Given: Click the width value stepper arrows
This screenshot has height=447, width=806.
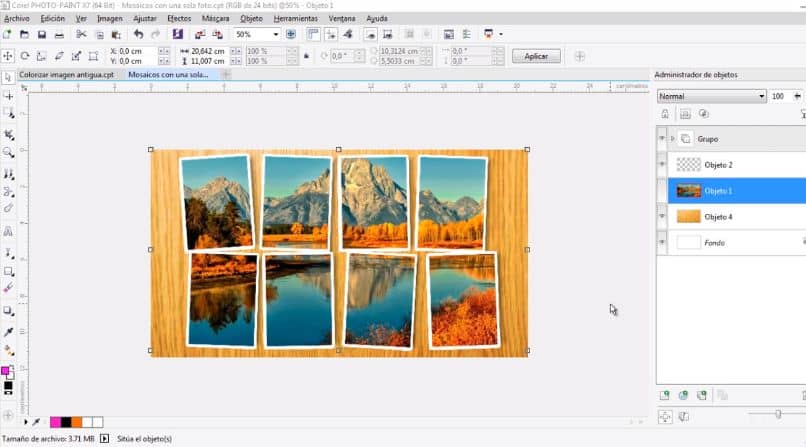Looking at the screenshot, I should click(236, 51).
